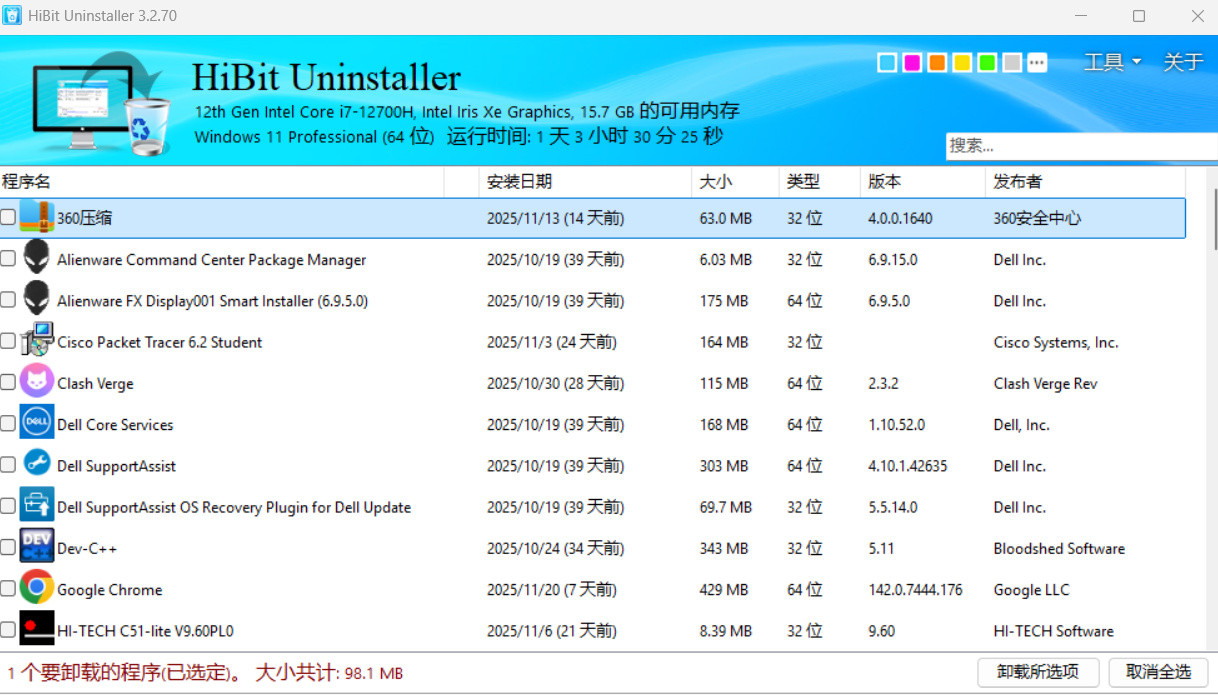The height and width of the screenshot is (697, 1218).
Task: Tick the Dell Core Services checkbox
Action: pos(8,424)
